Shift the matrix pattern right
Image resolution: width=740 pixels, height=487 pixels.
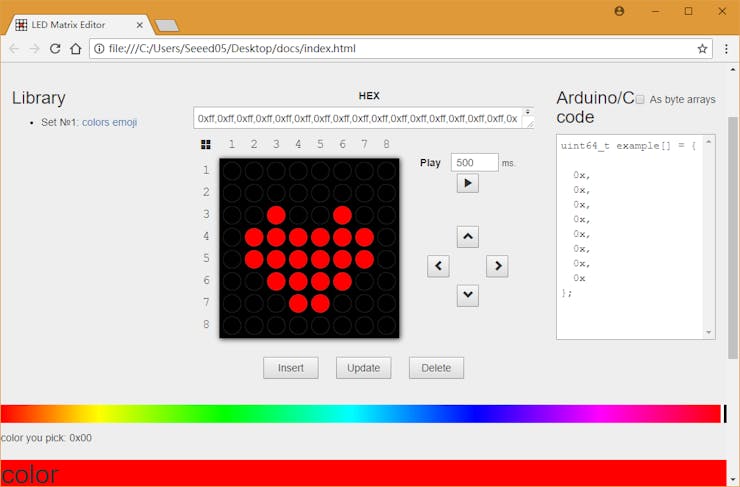point(497,266)
